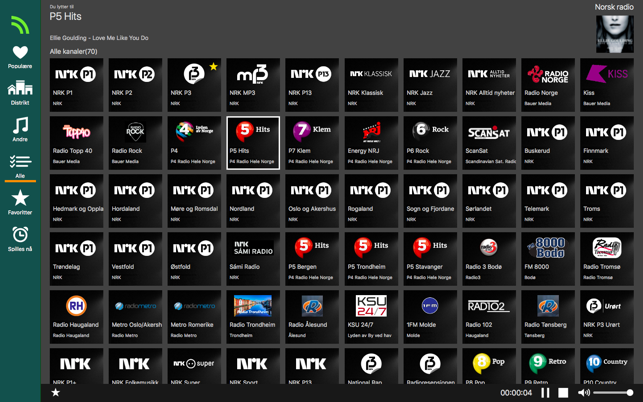Select the Alle channels tab
Image resolution: width=643 pixels, height=402 pixels.
click(20, 167)
